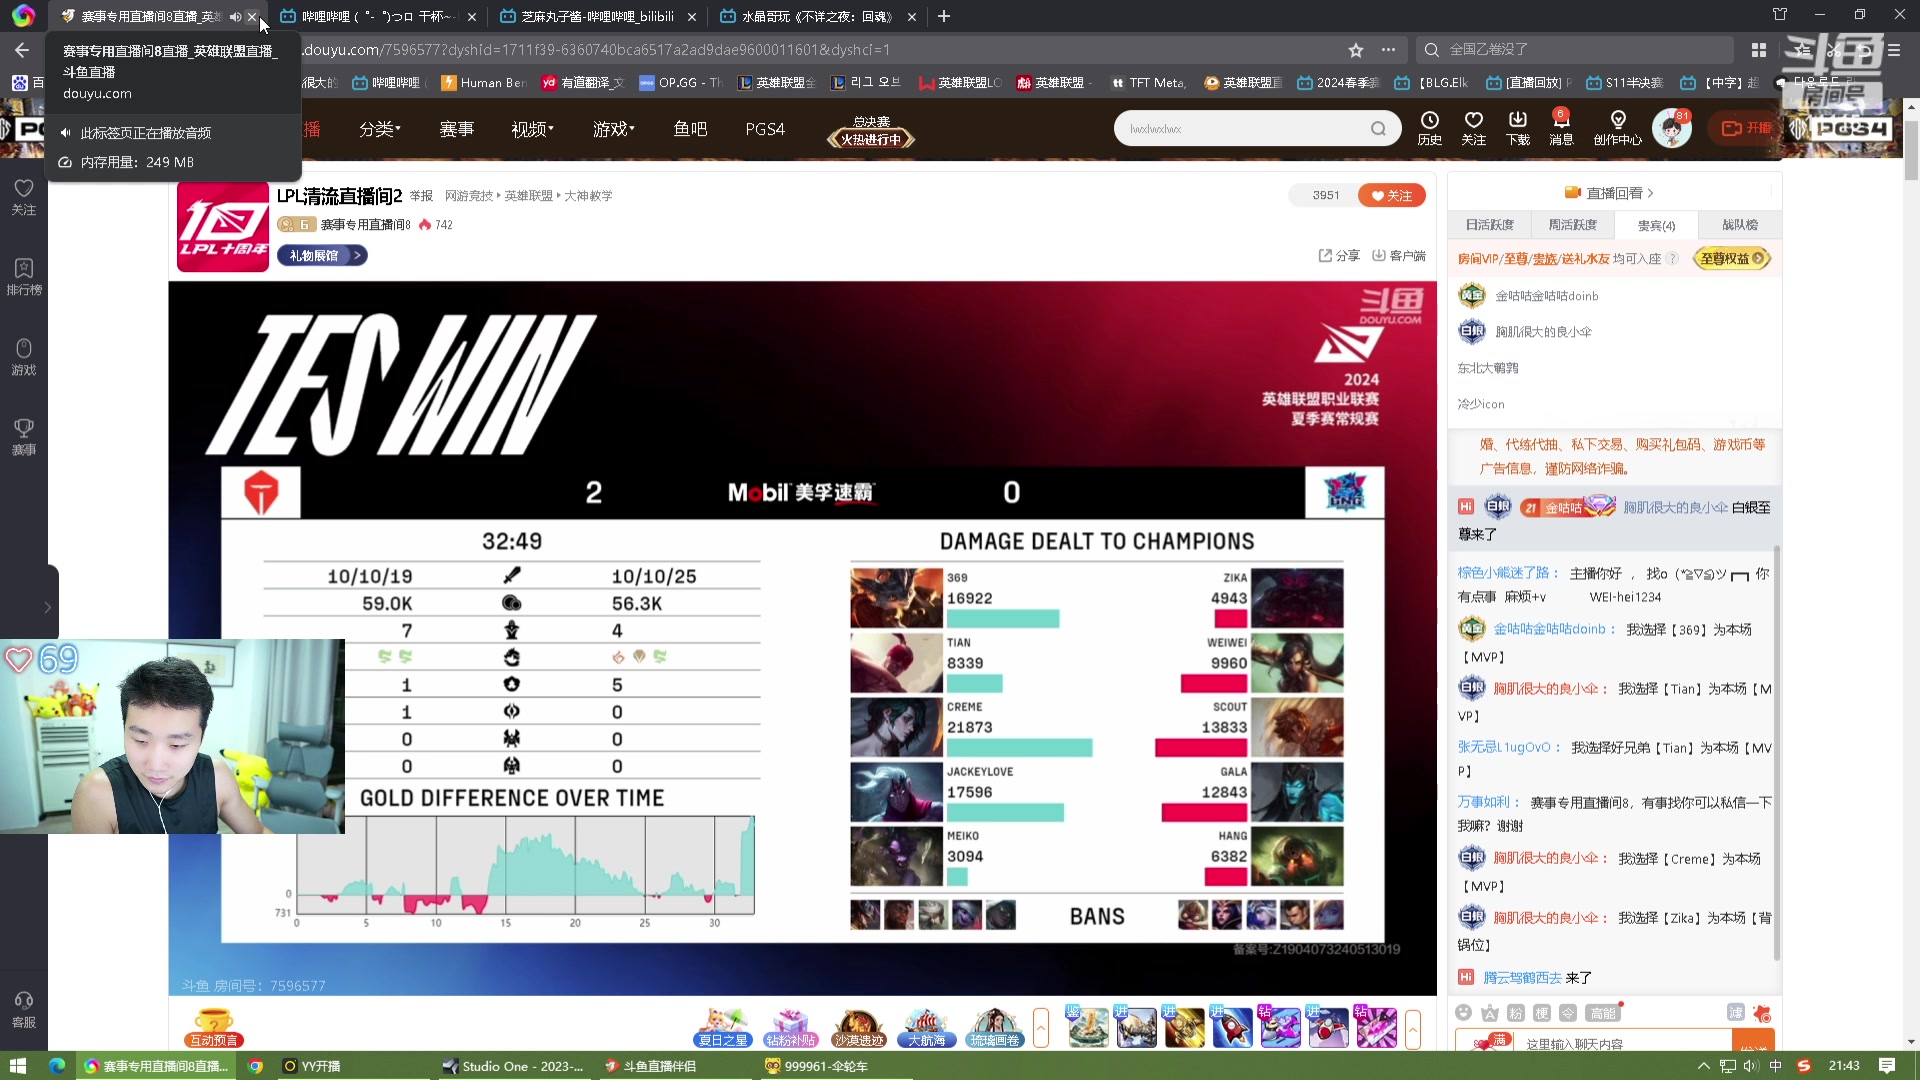This screenshot has height=1080, width=1920.
Task: Click the LPL 十周年 streamer avatar thumbnail
Action: [x=223, y=227]
